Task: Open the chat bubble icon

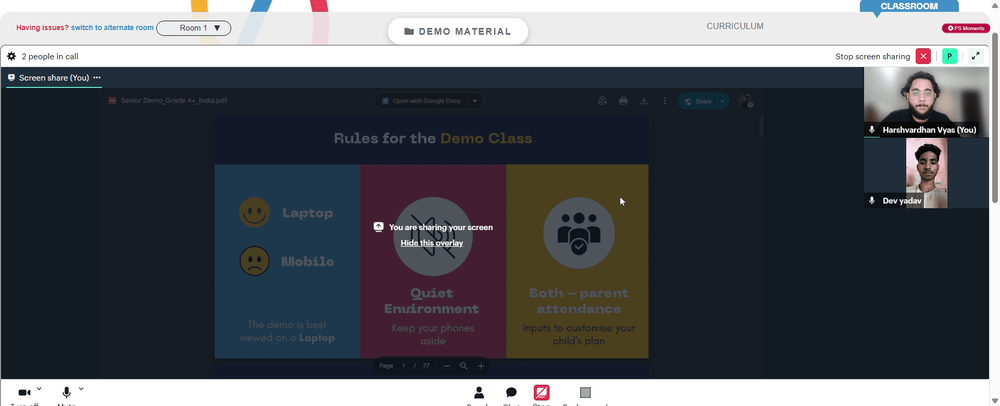Action: 511,393
